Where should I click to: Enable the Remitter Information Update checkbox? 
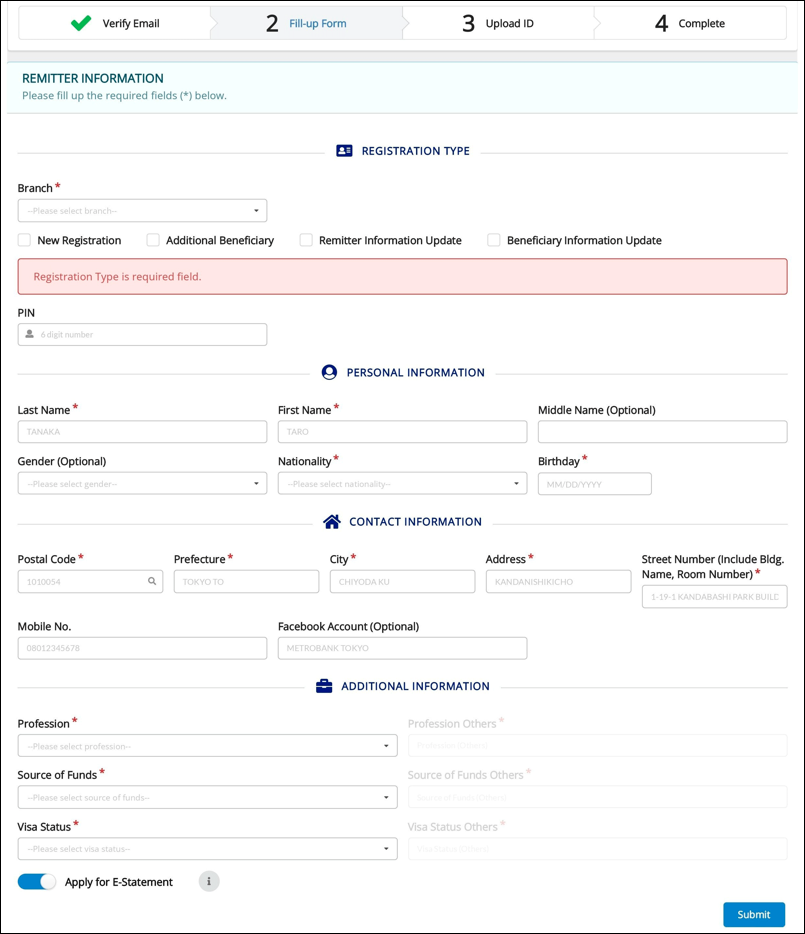(x=306, y=240)
